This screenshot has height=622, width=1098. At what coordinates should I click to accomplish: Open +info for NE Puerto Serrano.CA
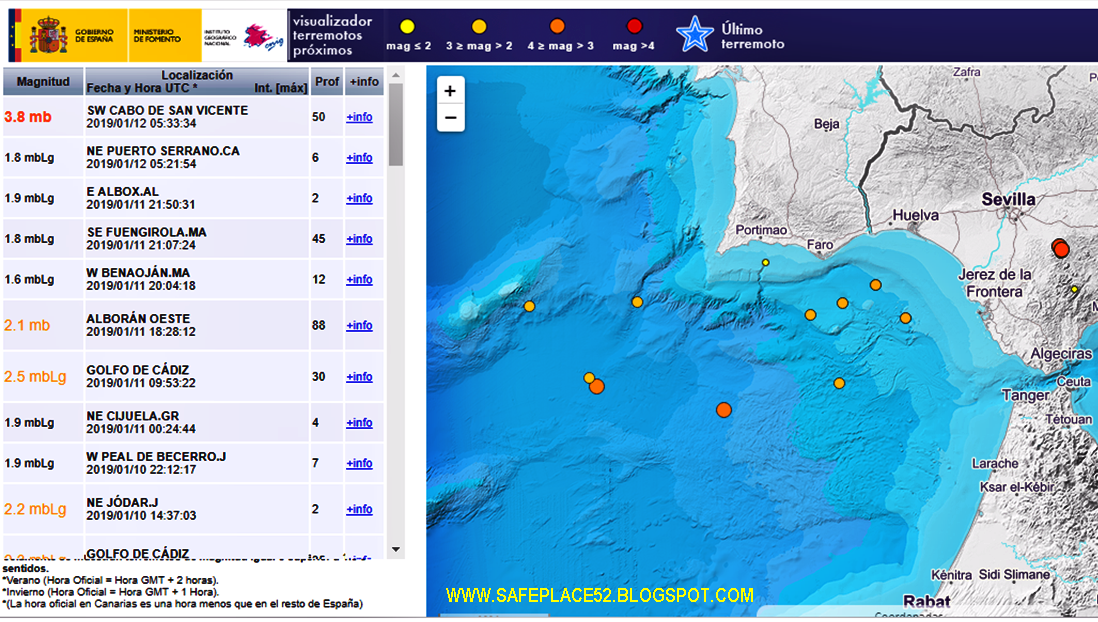coord(359,158)
